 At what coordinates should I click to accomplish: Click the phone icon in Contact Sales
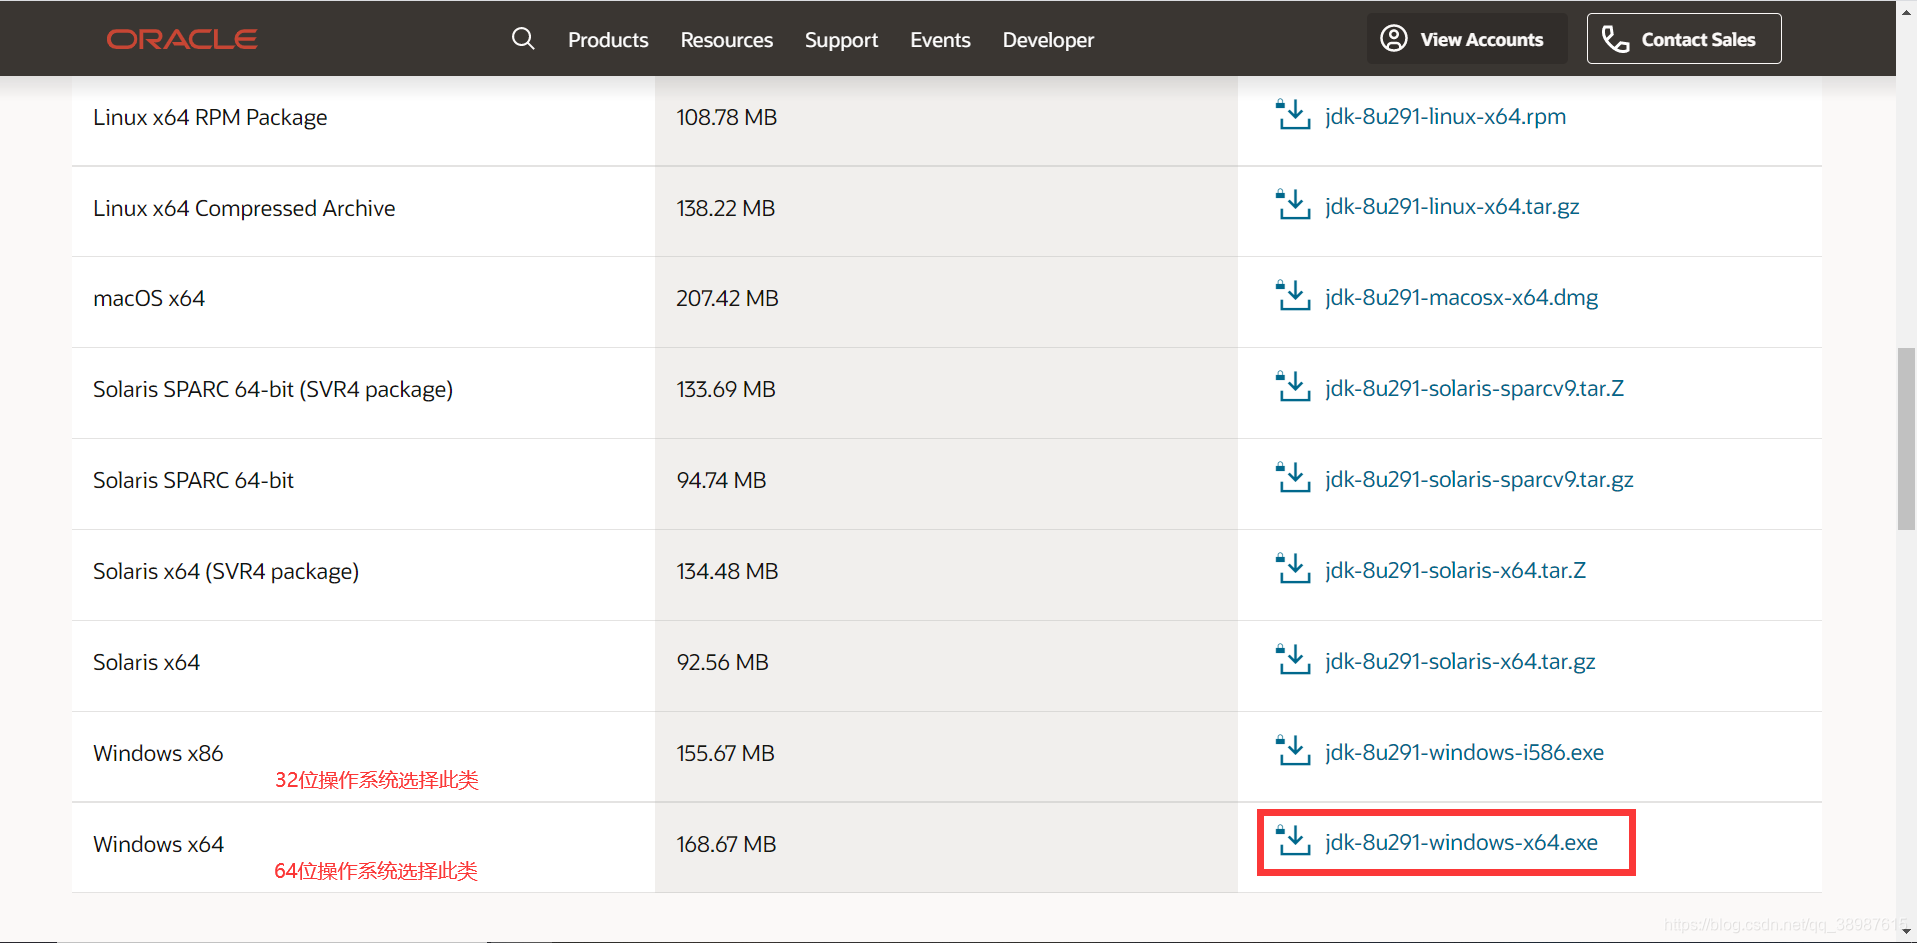point(1615,39)
